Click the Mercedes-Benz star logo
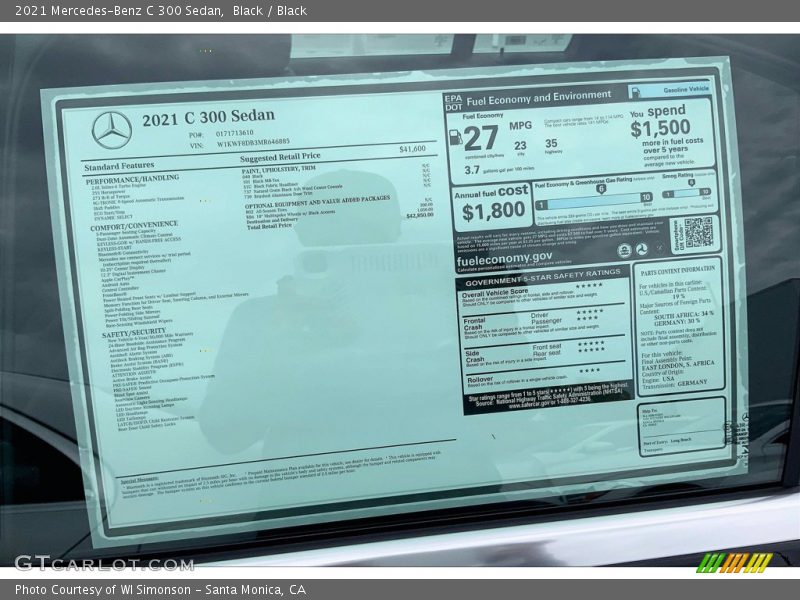This screenshot has width=800, height=600. pyautogui.click(x=112, y=131)
